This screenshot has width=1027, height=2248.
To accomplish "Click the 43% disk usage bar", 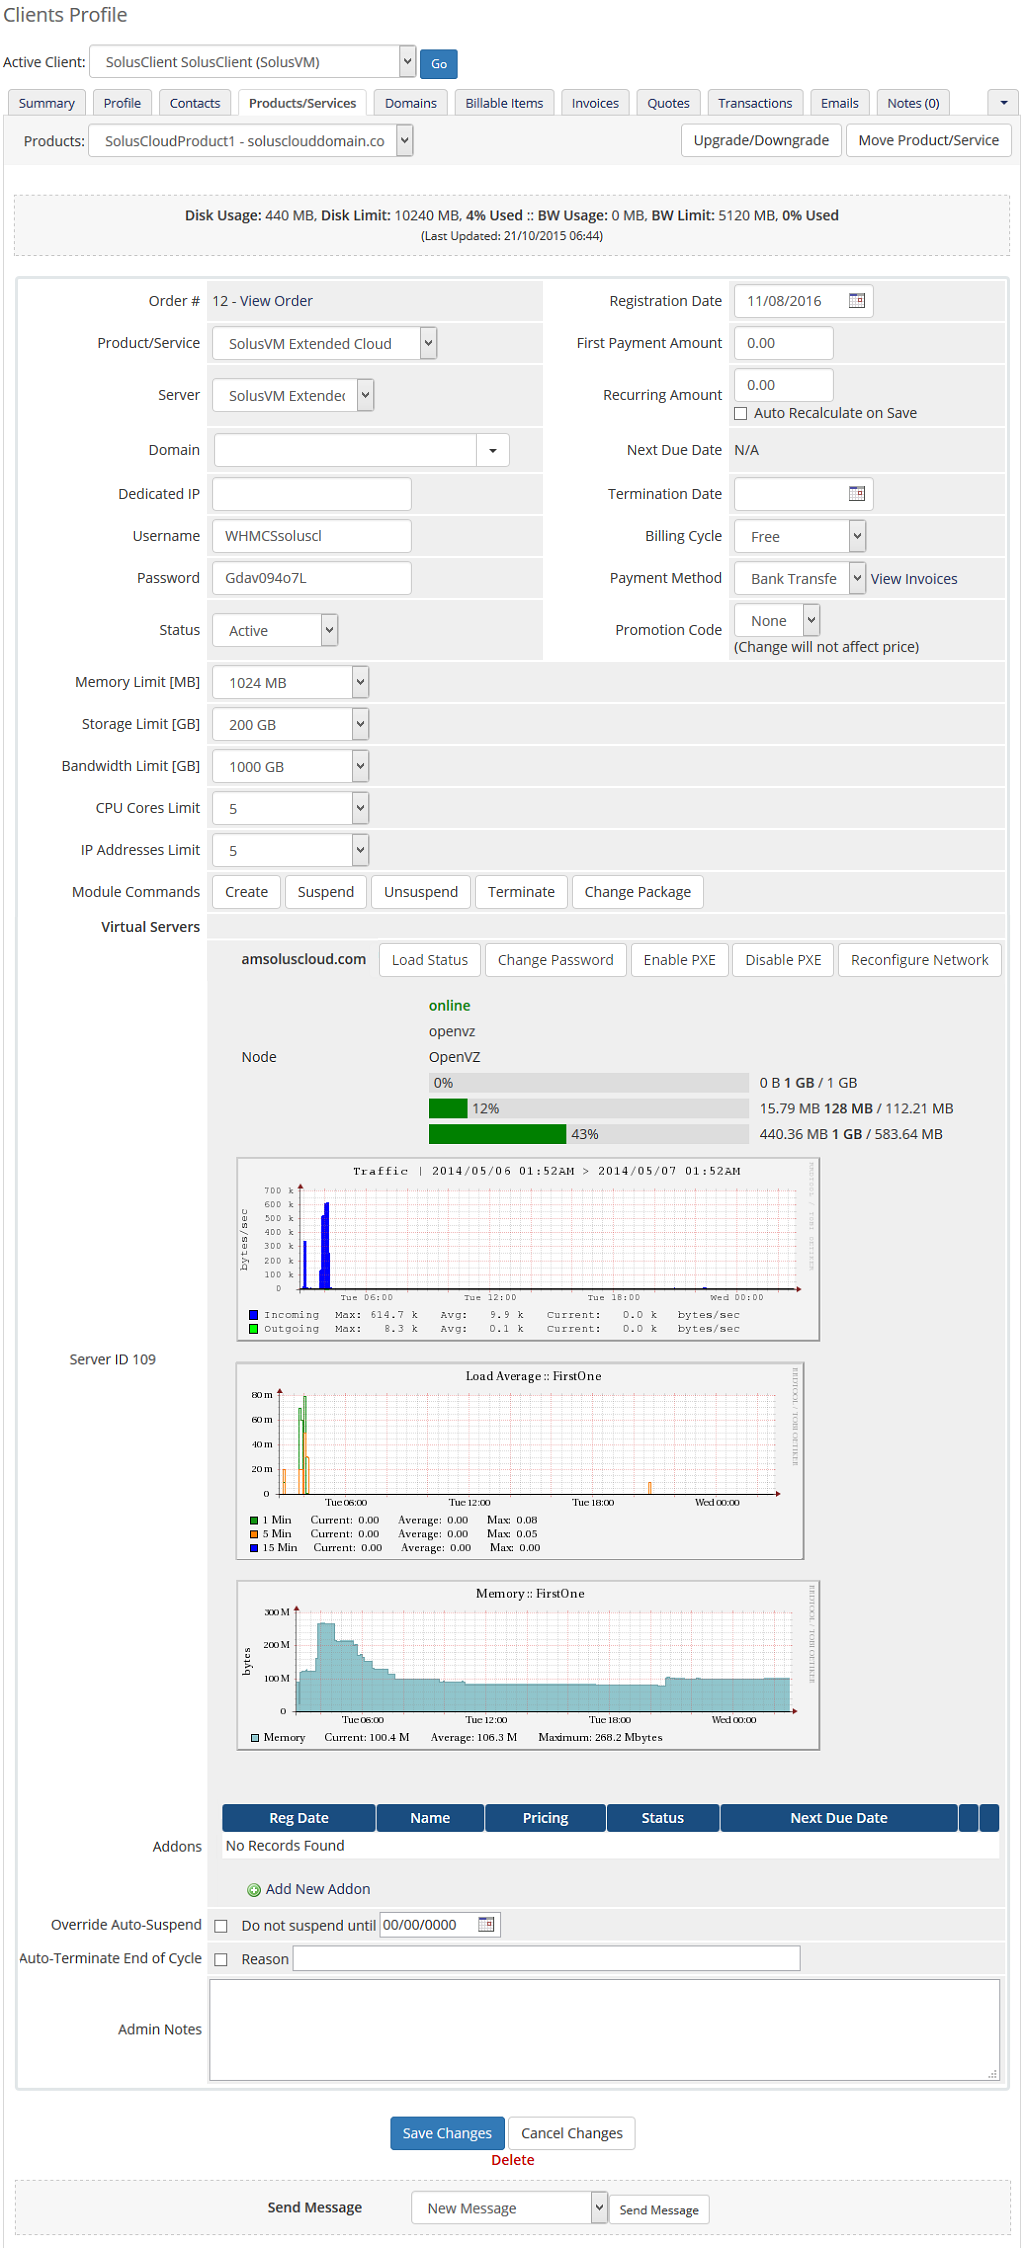I will 589,1134.
